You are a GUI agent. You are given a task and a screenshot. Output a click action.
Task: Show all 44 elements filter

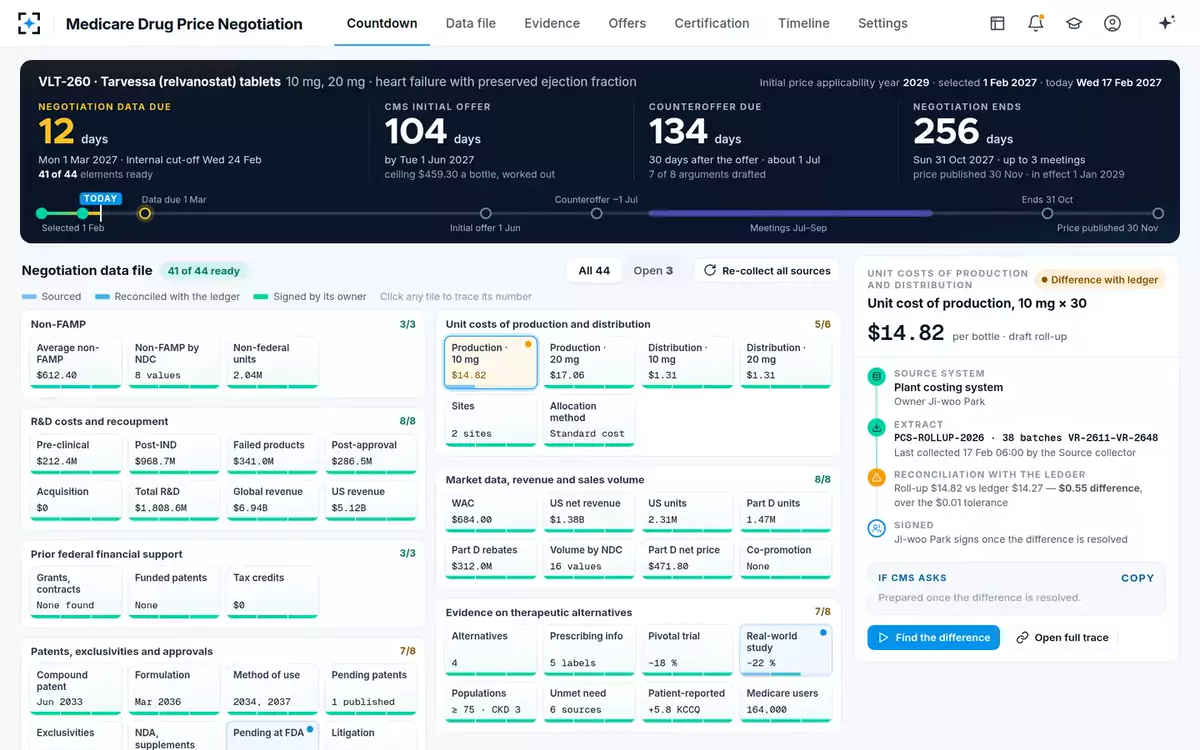pyautogui.click(x=595, y=270)
